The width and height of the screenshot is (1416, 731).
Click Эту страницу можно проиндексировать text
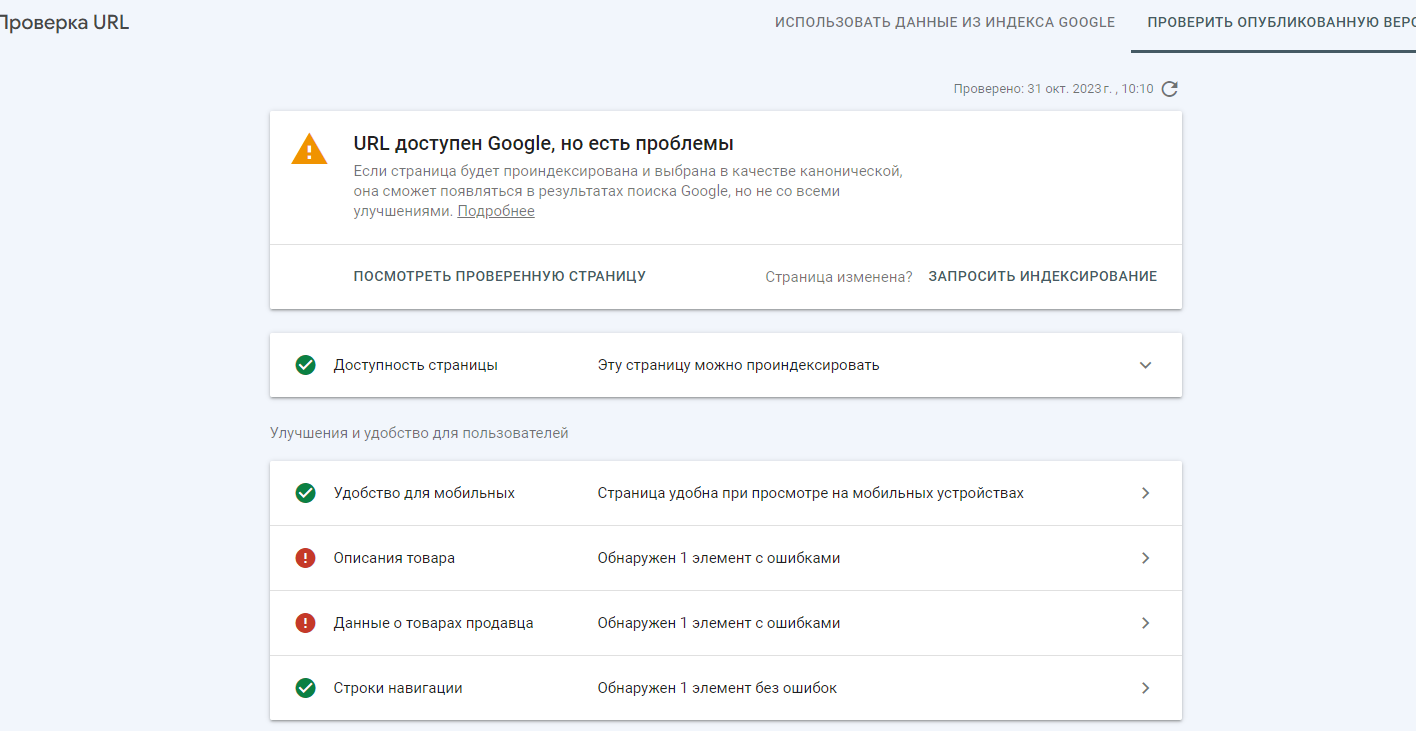tap(739, 365)
